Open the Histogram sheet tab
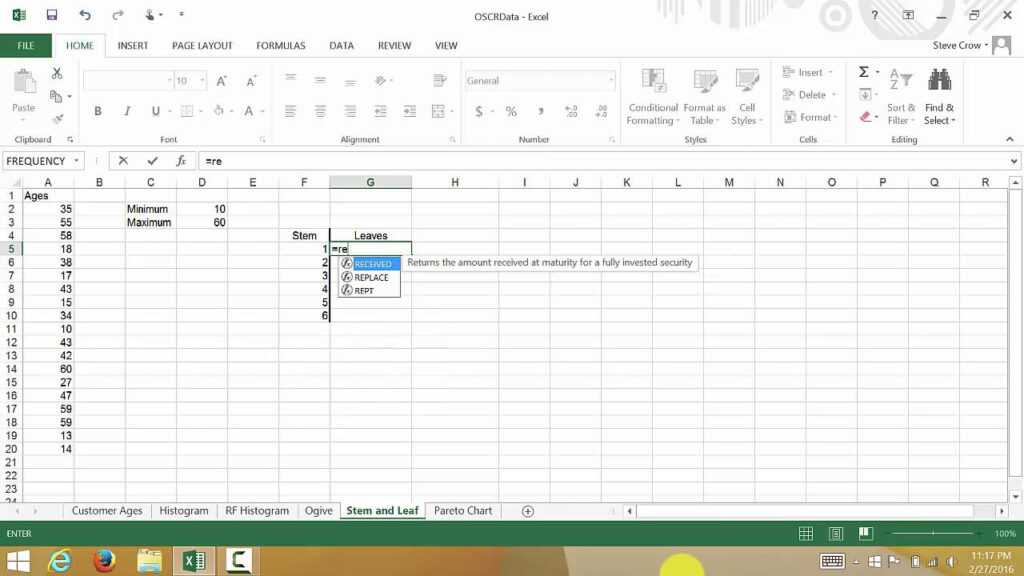 (x=183, y=510)
